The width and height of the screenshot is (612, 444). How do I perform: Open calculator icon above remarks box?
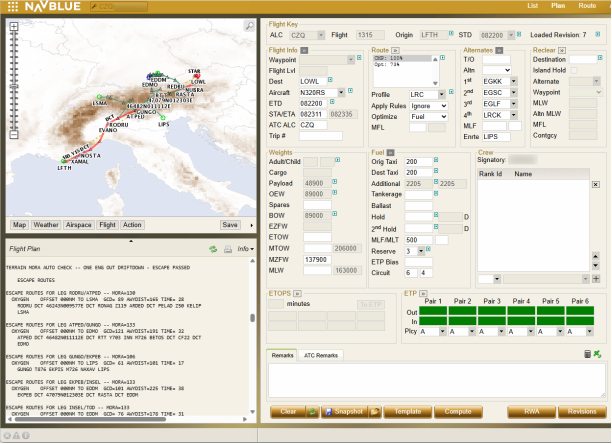[587, 354]
